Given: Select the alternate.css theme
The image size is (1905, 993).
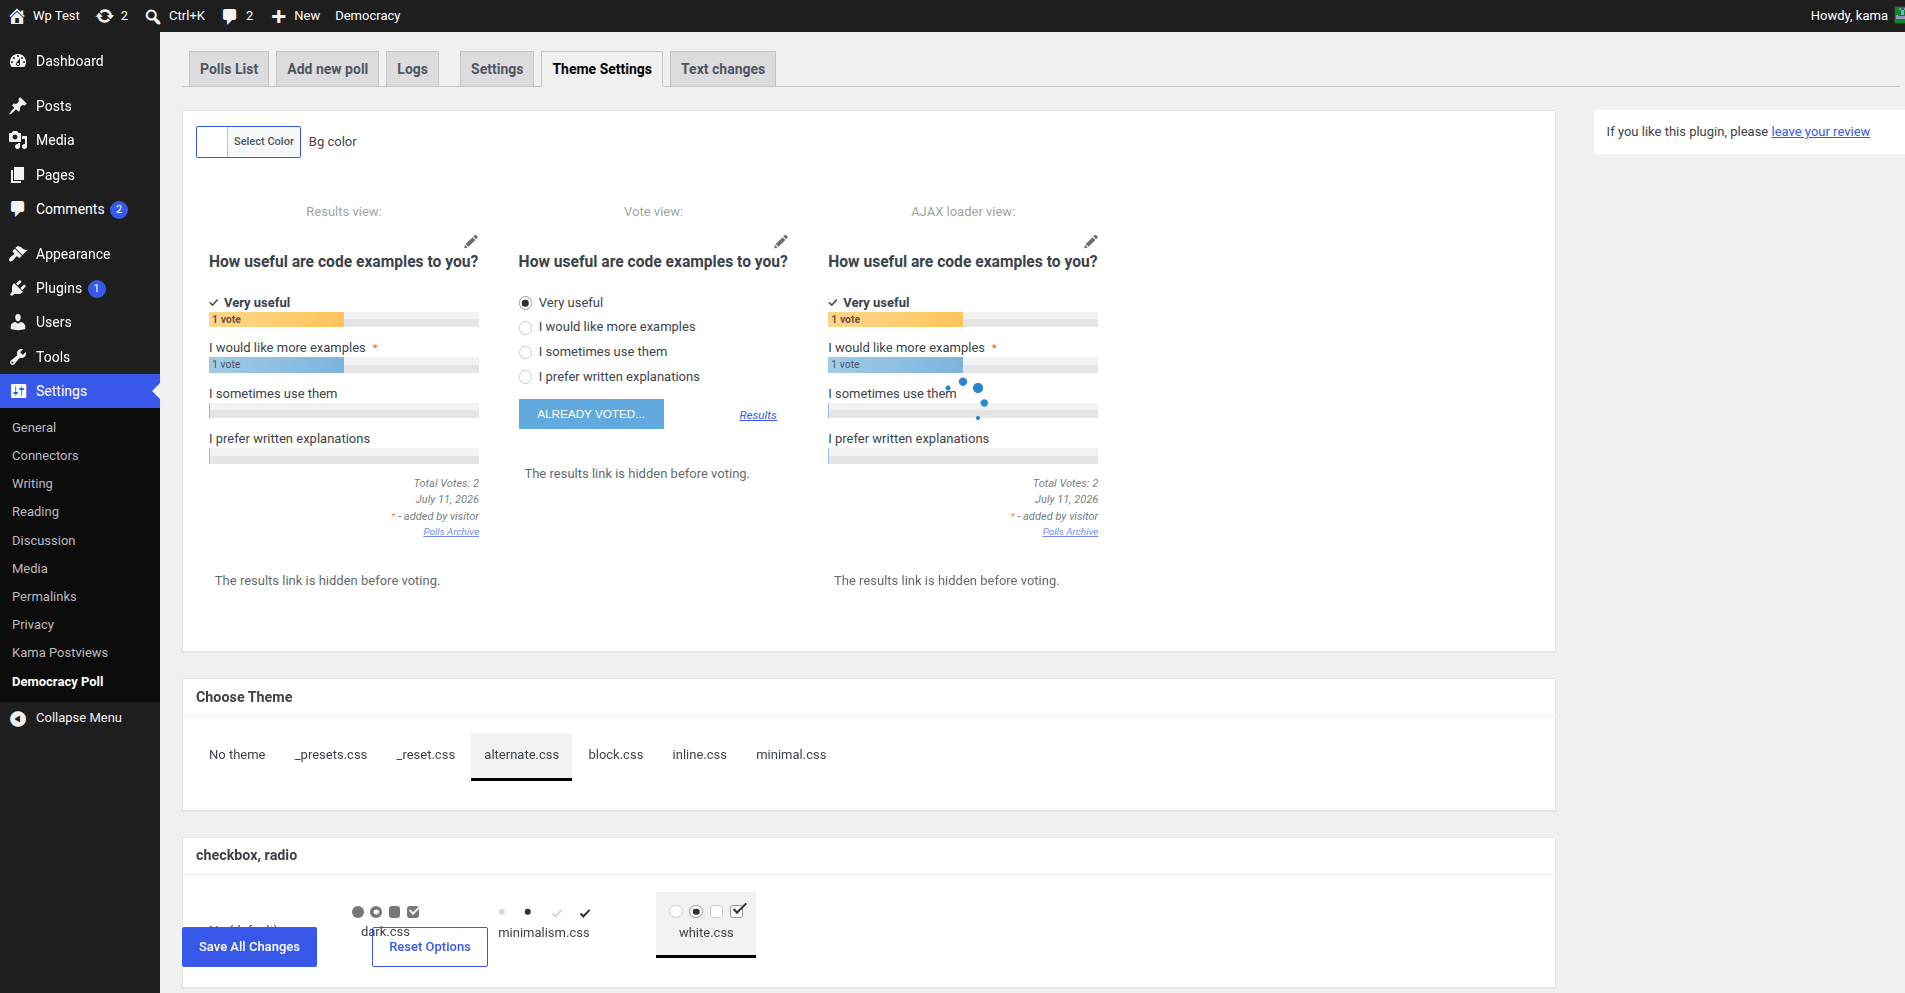Looking at the screenshot, I should click(522, 755).
